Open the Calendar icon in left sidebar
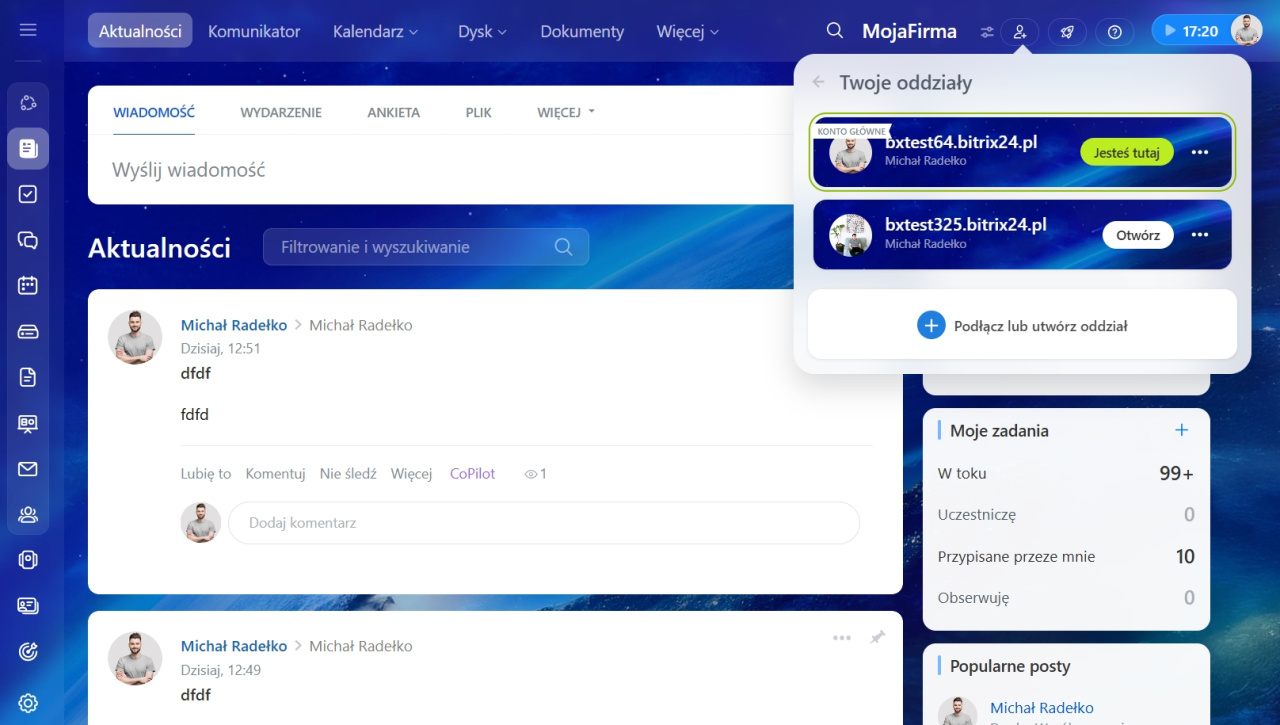This screenshot has height=725, width=1280. [x=28, y=285]
